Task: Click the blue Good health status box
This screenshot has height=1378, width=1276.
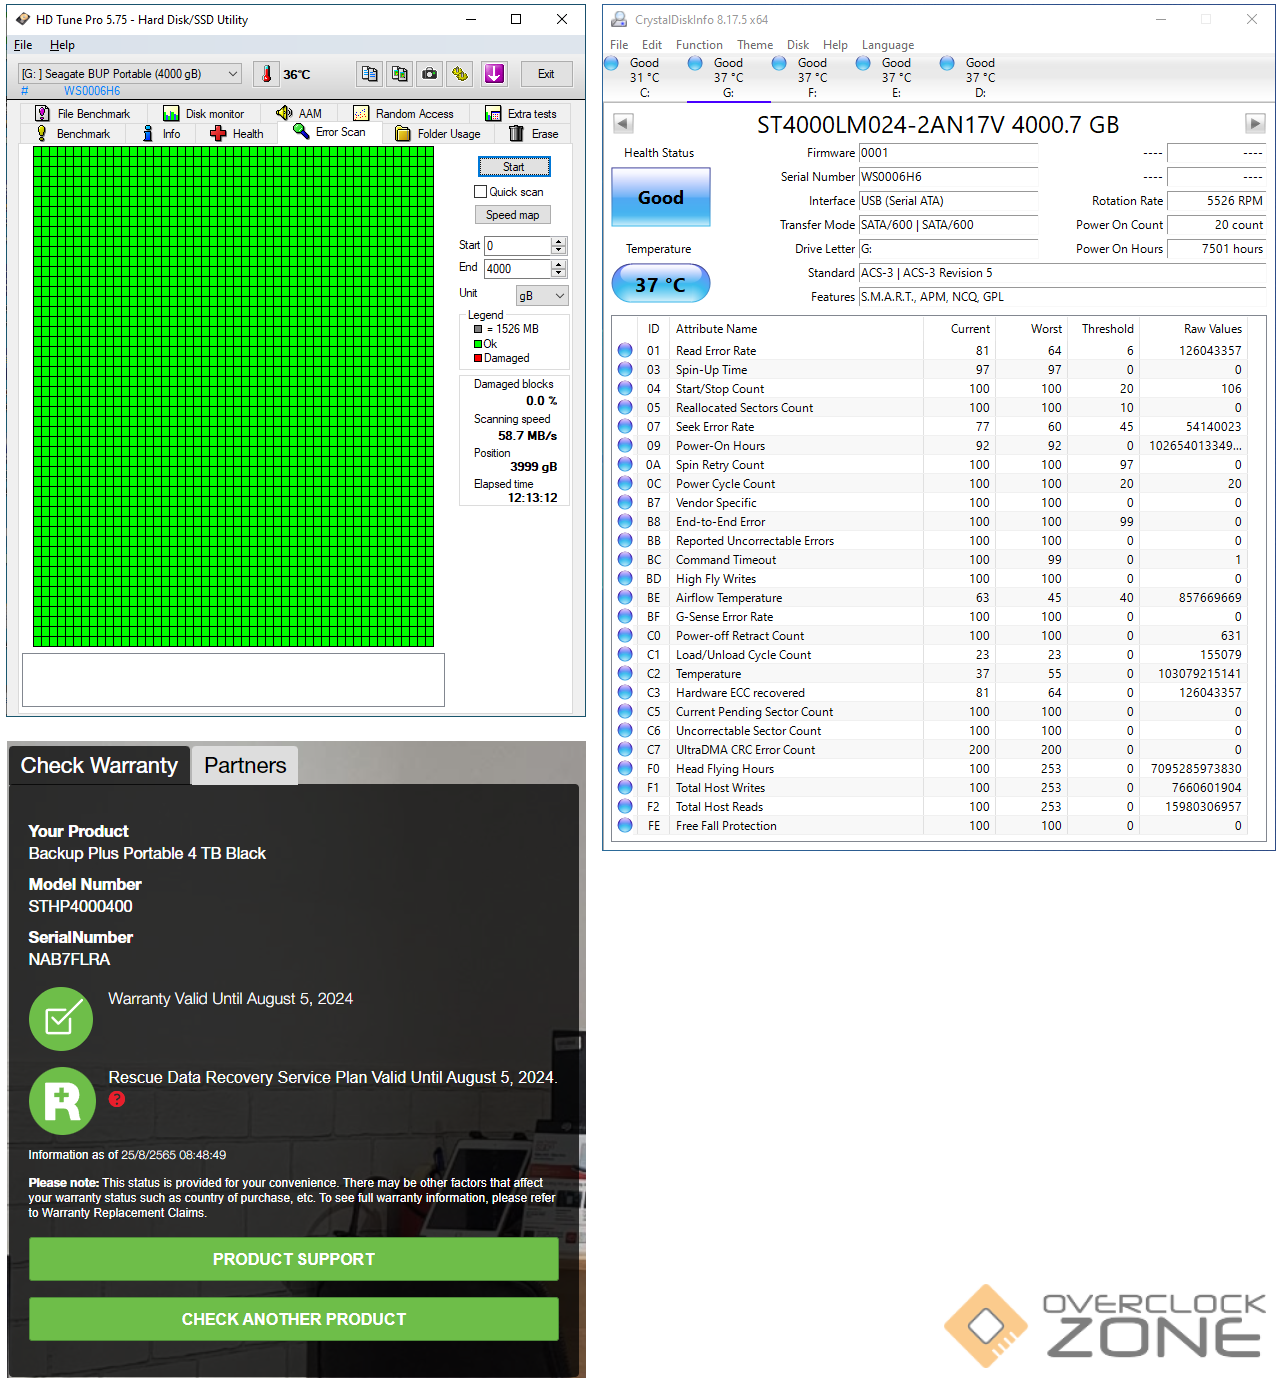Action: pyautogui.click(x=661, y=197)
